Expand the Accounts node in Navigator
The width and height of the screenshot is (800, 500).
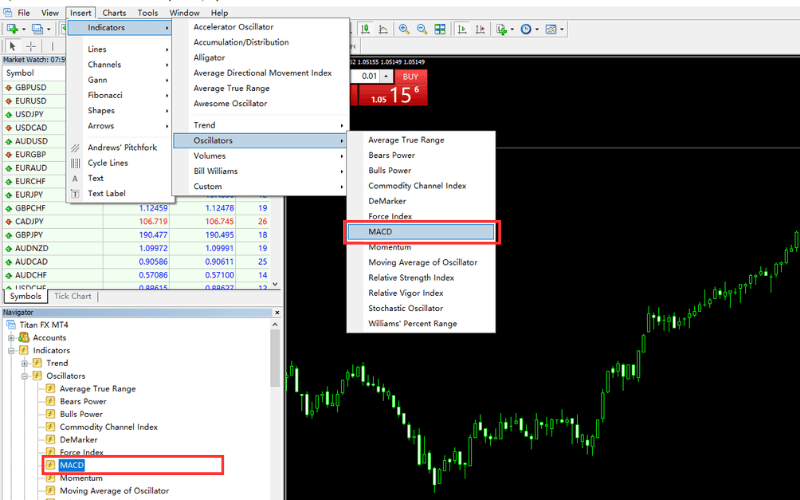pyautogui.click(x=11, y=338)
